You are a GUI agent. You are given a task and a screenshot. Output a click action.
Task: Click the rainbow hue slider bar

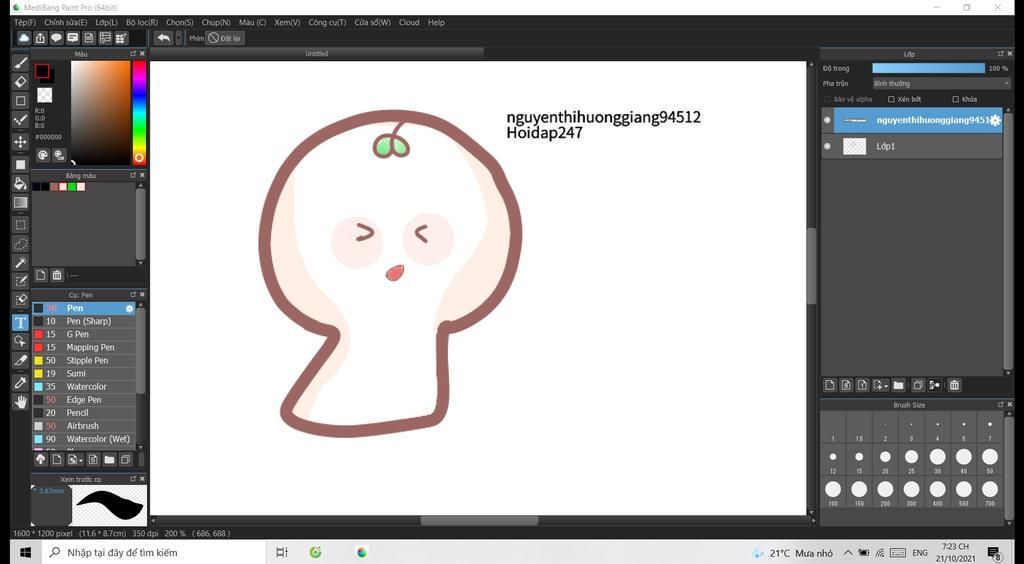(139, 112)
